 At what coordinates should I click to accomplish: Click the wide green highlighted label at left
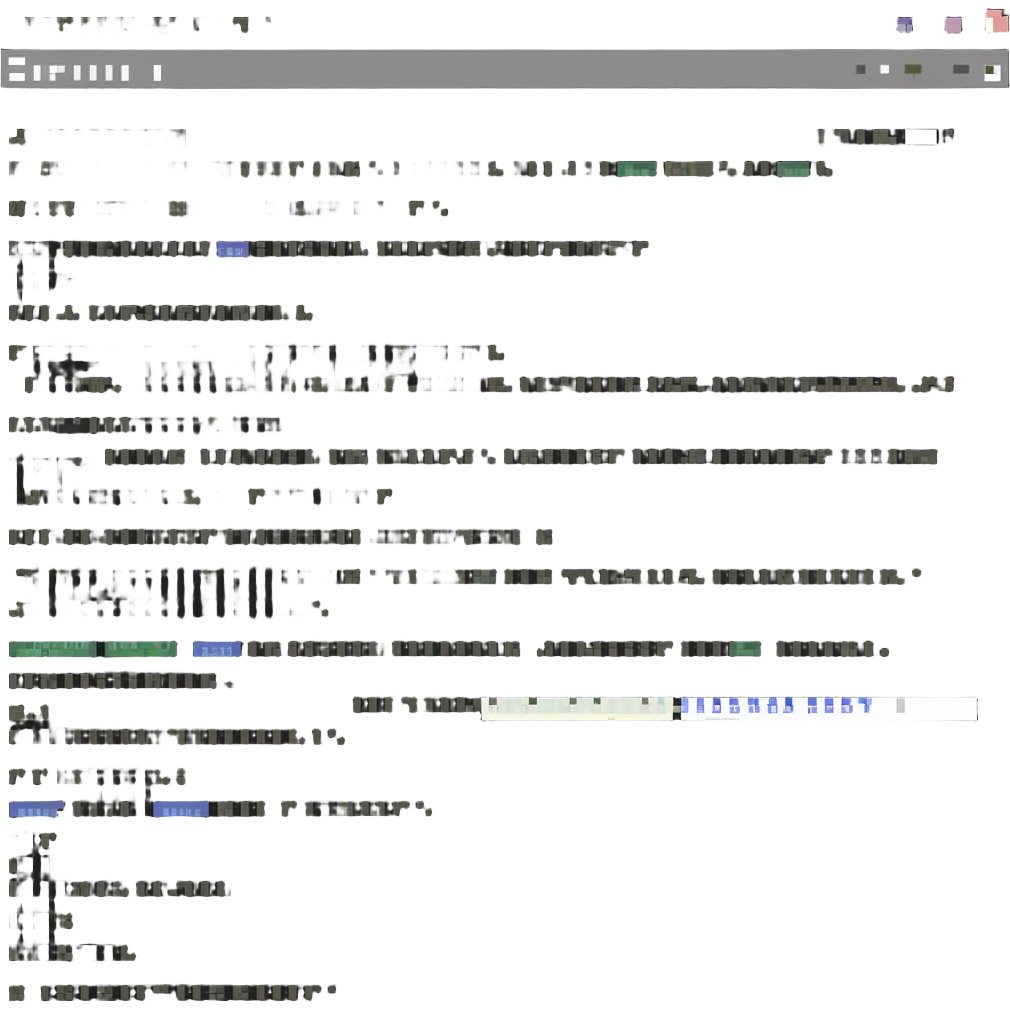click(x=52, y=650)
